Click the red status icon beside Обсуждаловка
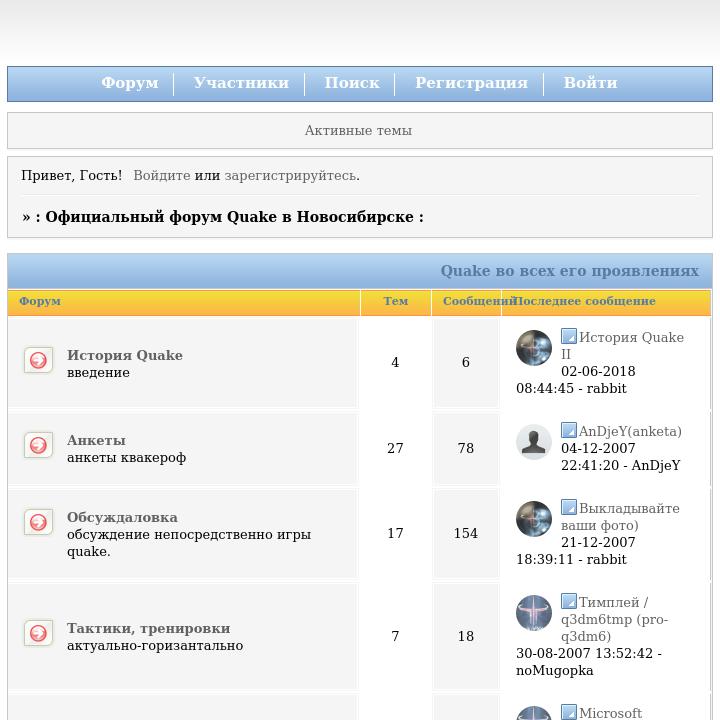The image size is (720, 720). click(38, 522)
